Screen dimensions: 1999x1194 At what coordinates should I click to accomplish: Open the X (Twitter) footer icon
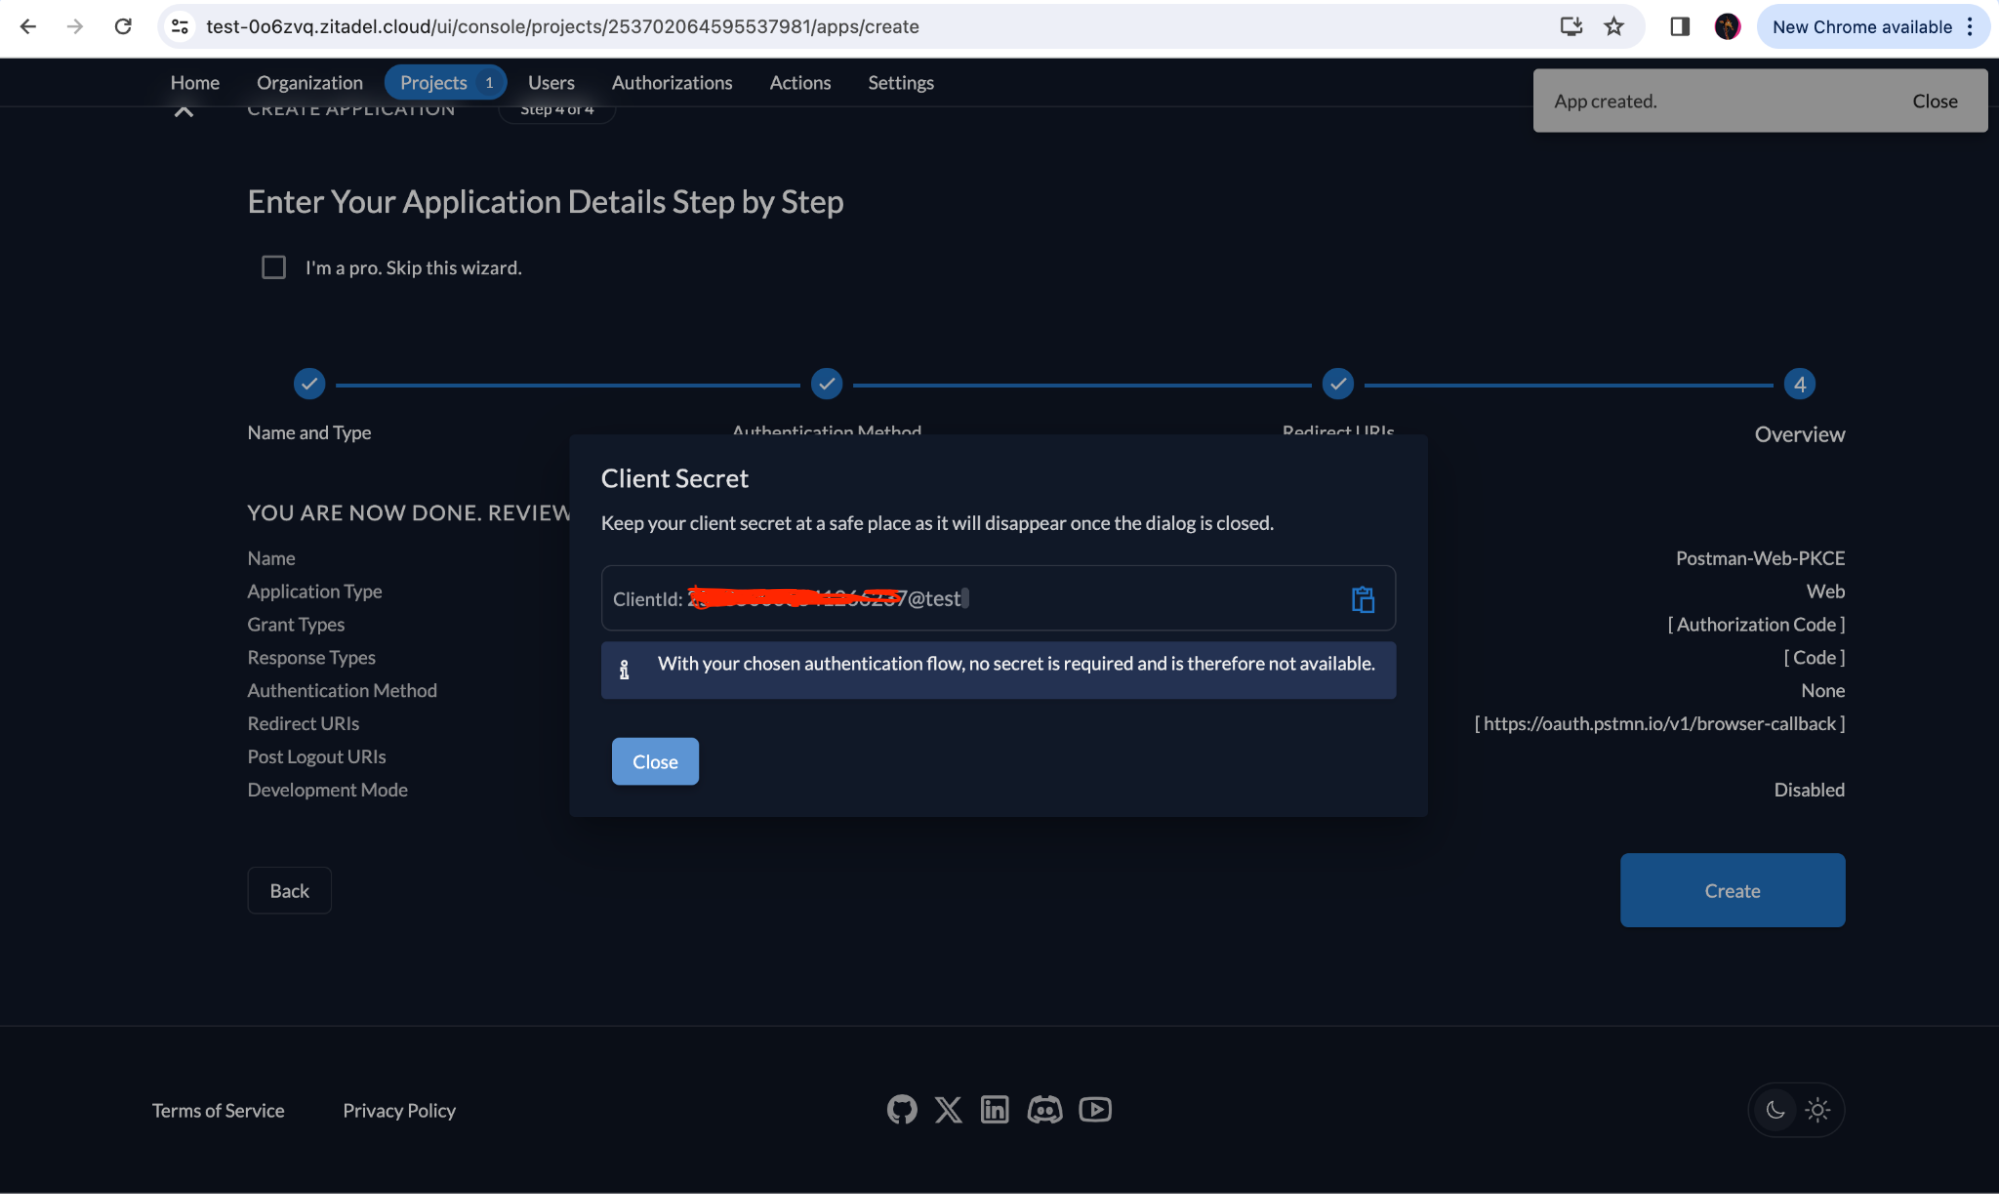948,1109
